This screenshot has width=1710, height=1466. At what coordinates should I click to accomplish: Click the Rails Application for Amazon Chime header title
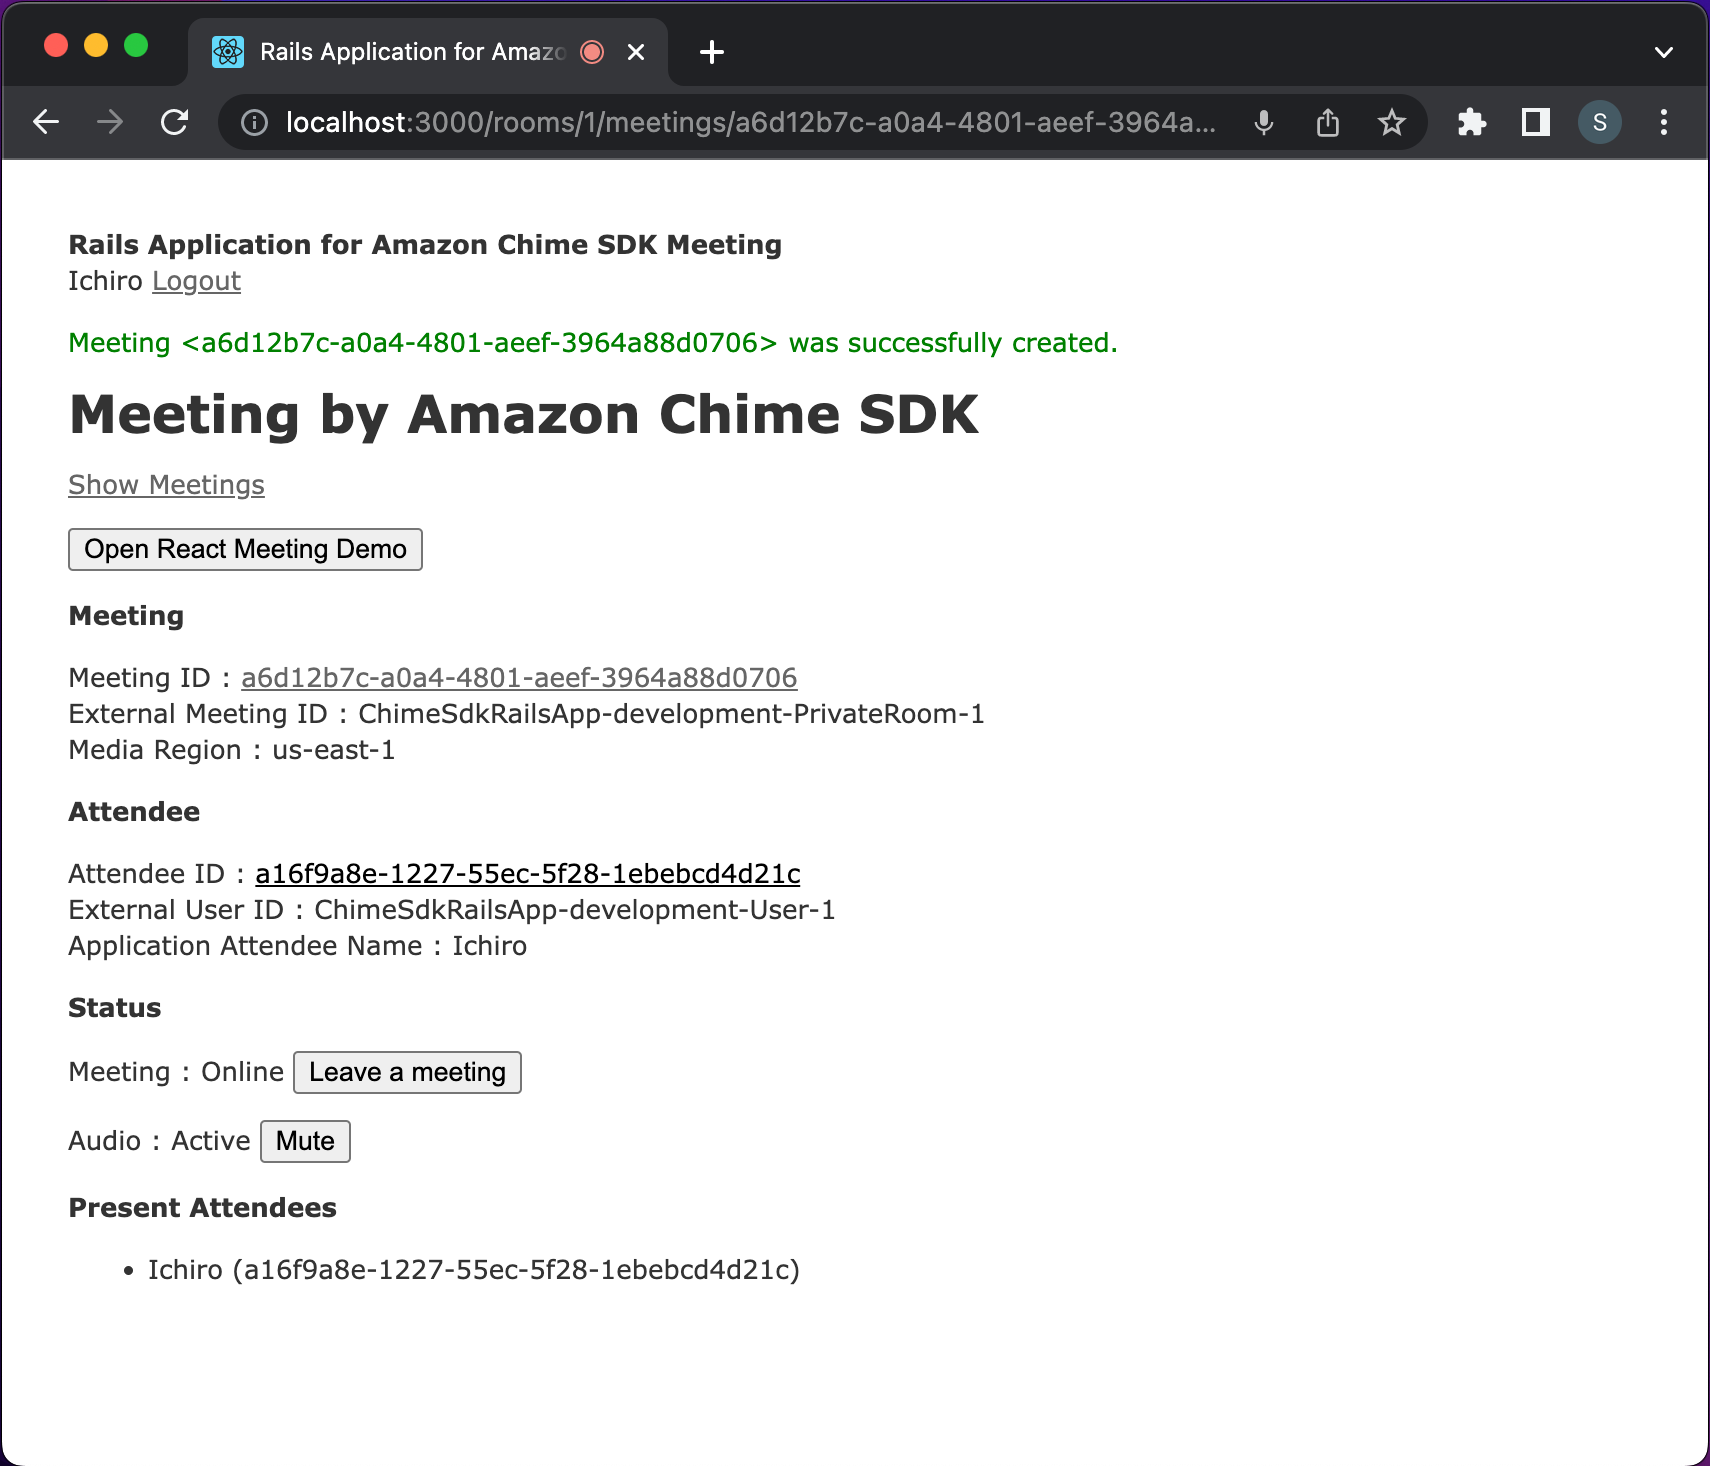[x=425, y=245]
